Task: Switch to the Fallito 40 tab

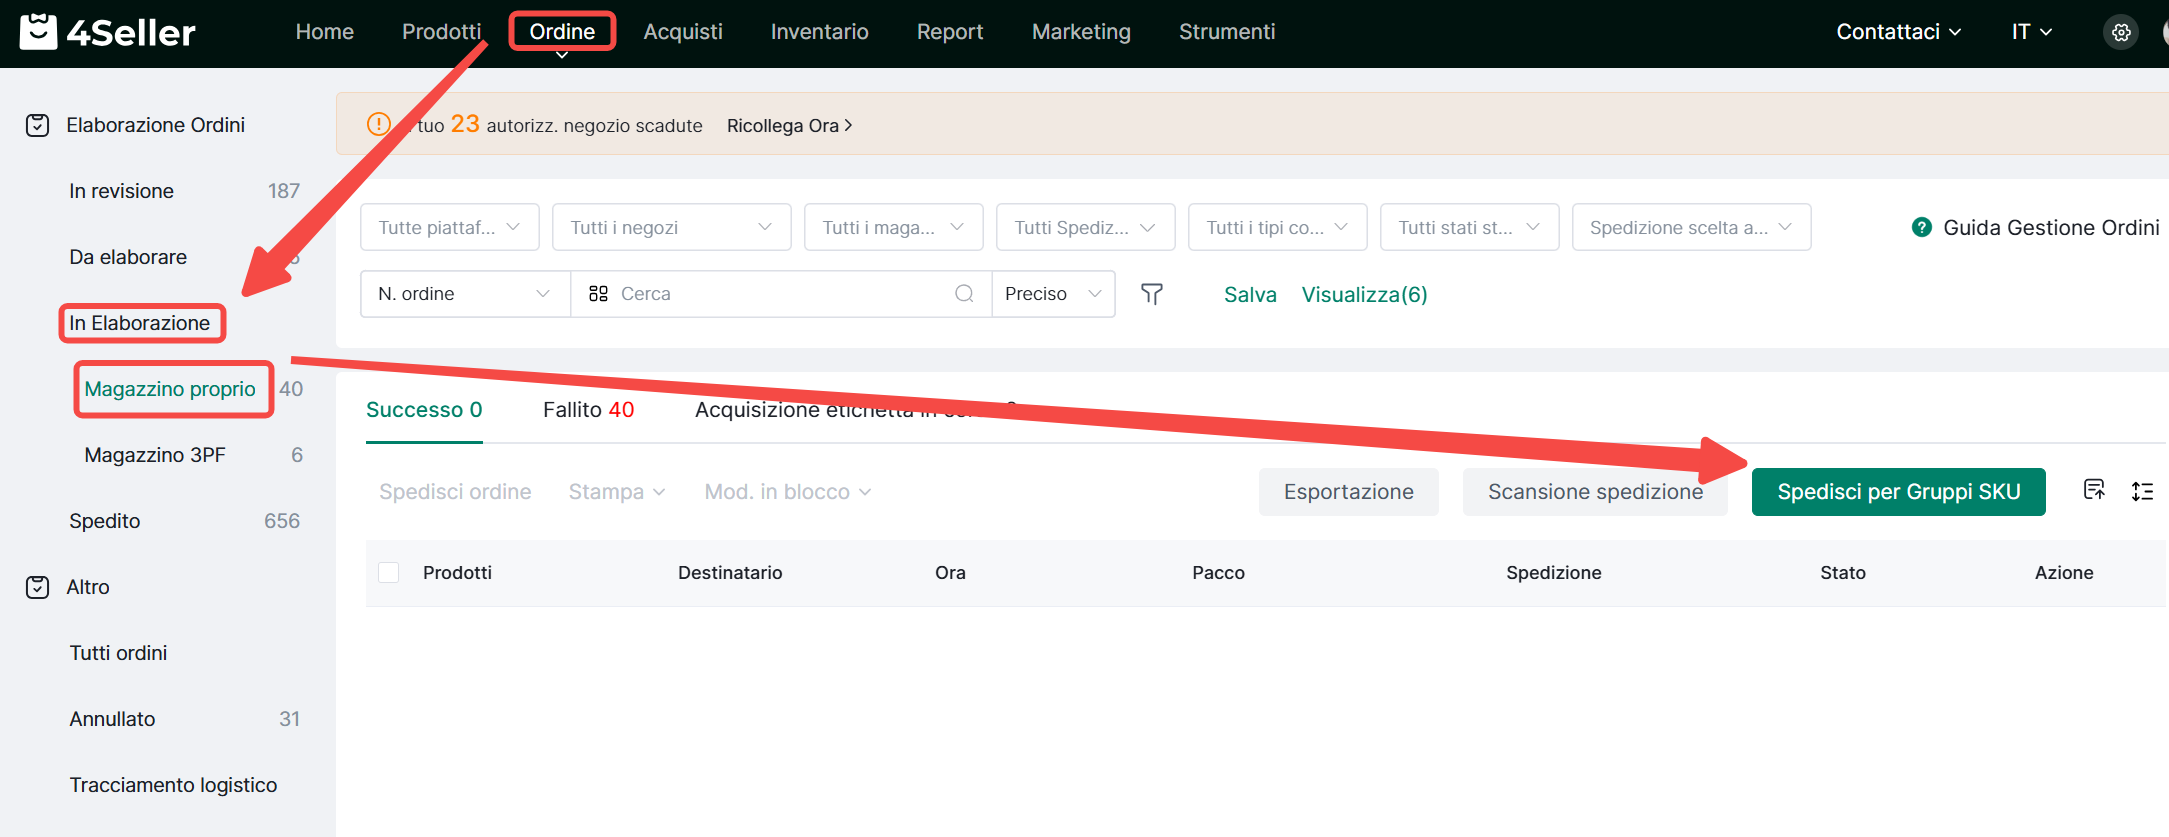Action: (x=588, y=410)
